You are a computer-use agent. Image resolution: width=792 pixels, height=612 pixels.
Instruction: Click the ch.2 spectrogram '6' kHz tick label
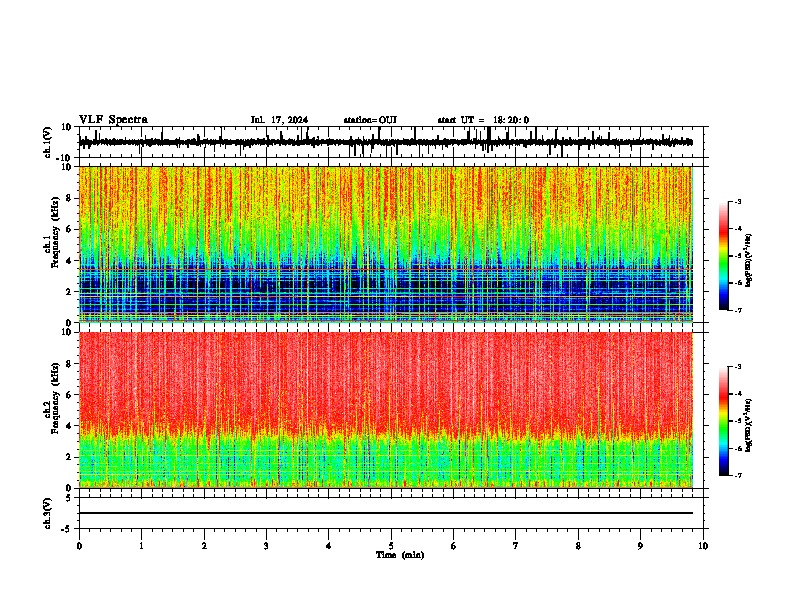pos(69,395)
